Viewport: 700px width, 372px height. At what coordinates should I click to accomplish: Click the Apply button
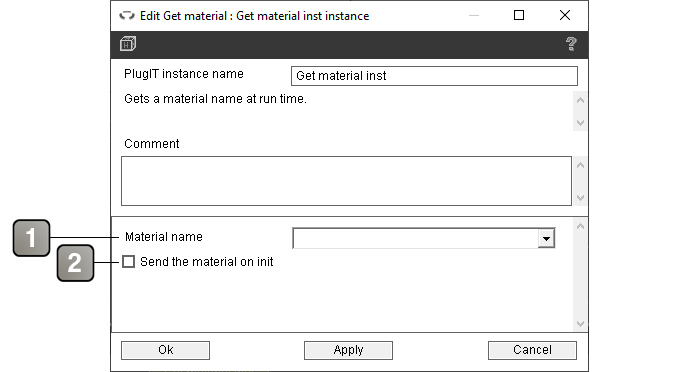click(x=348, y=350)
